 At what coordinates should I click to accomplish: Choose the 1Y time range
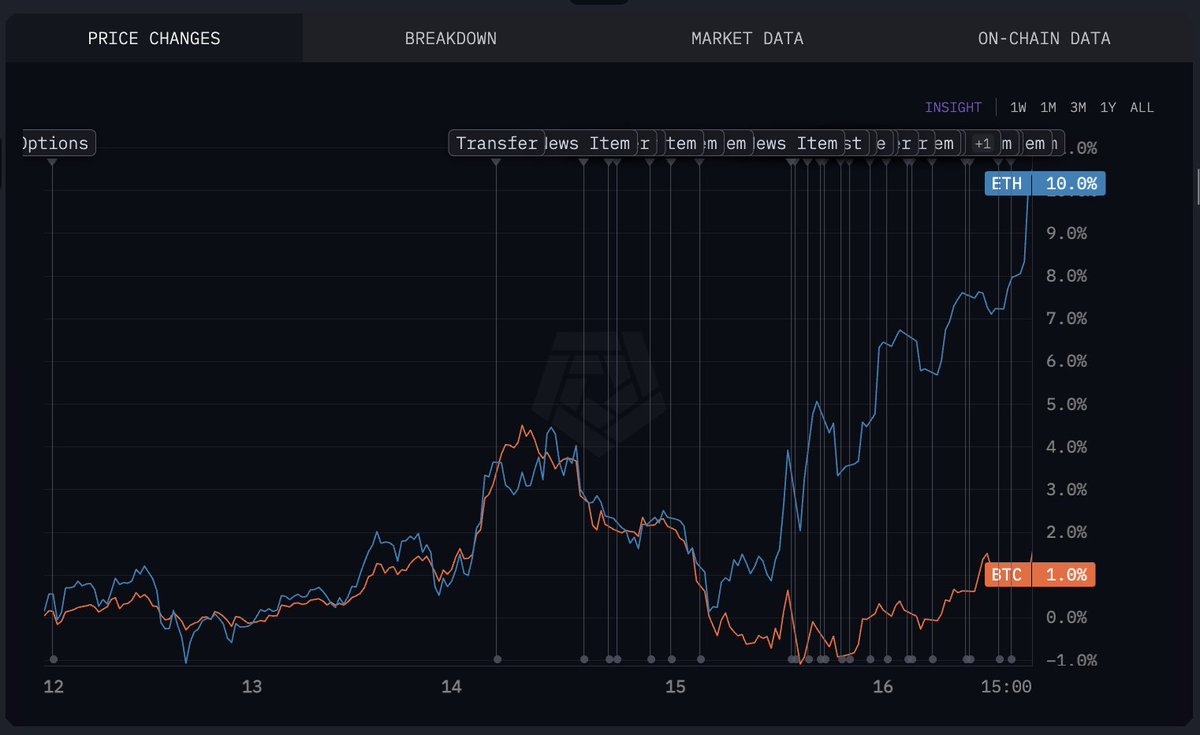[1108, 107]
